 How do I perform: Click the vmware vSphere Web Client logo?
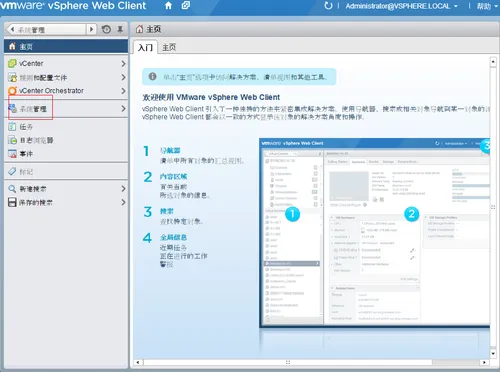(x=73, y=6)
